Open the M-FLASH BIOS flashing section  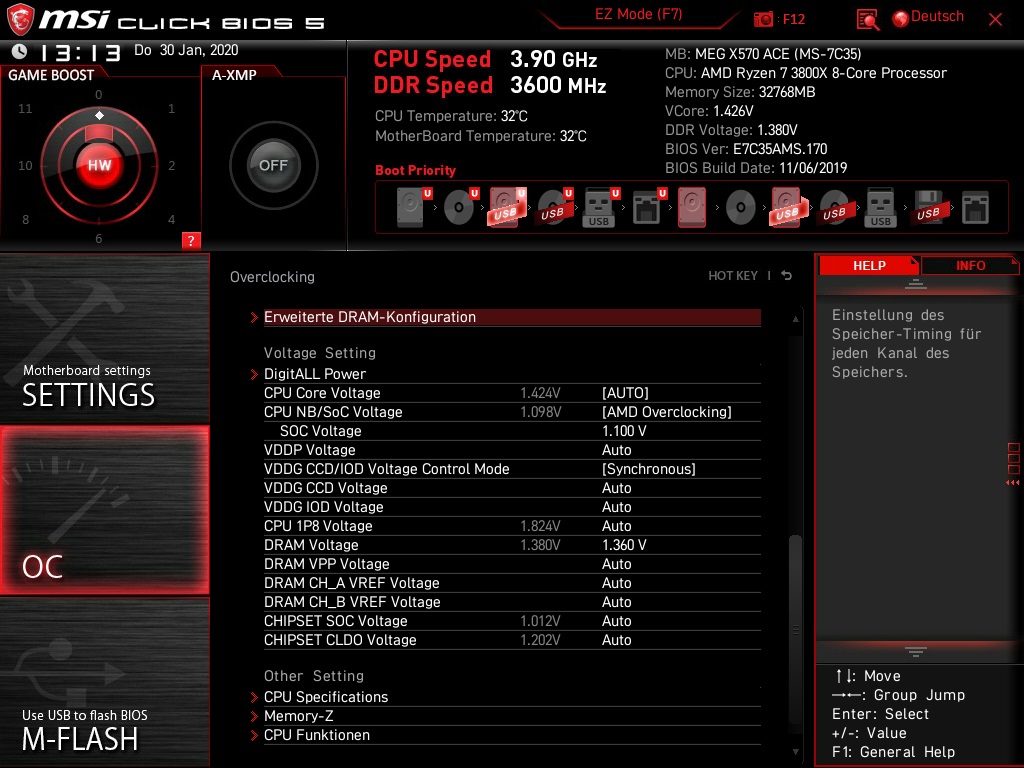pyautogui.click(x=104, y=682)
